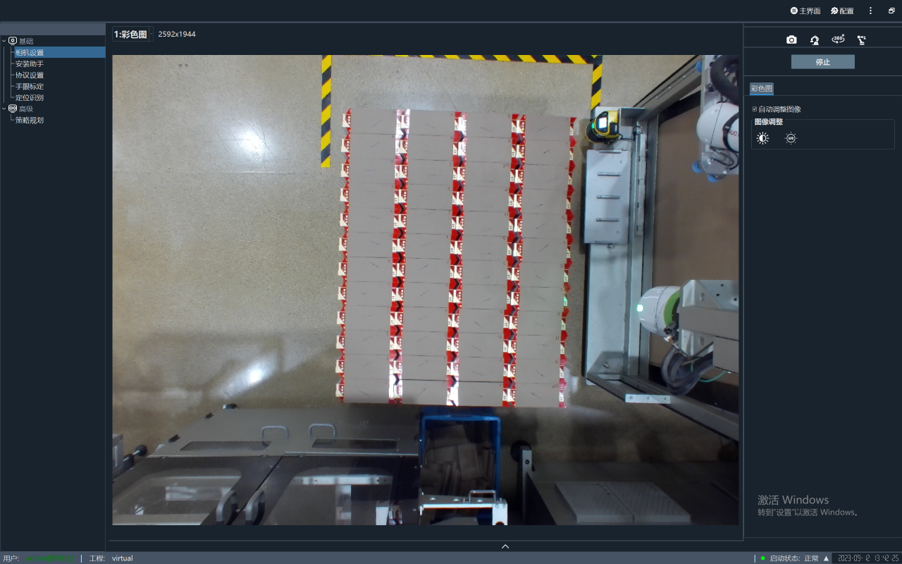Click the live camera image view
The image size is (902, 564).
pos(425,289)
